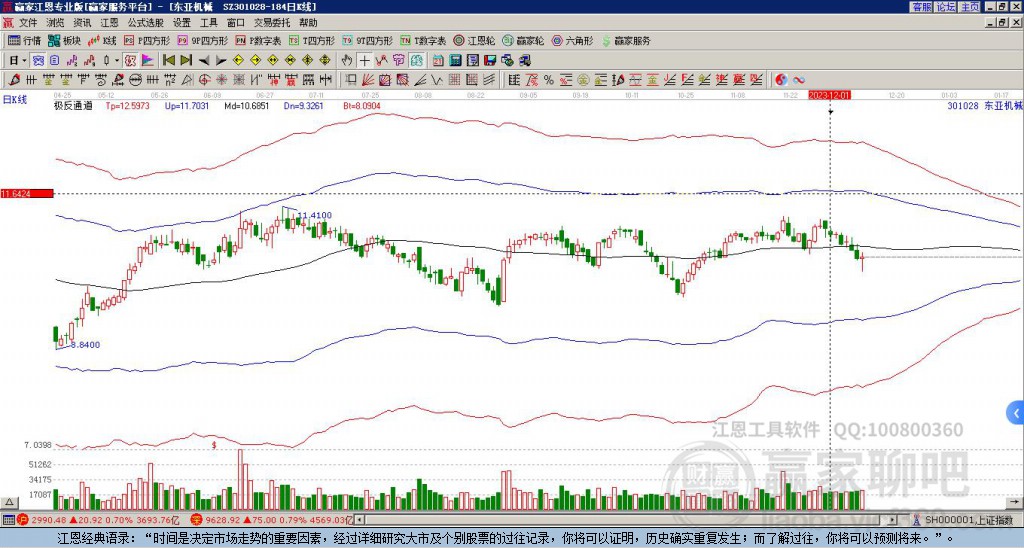The width and height of the screenshot is (1024, 548).
Task: Click the 极反通道 indicator name
Action: point(73,105)
